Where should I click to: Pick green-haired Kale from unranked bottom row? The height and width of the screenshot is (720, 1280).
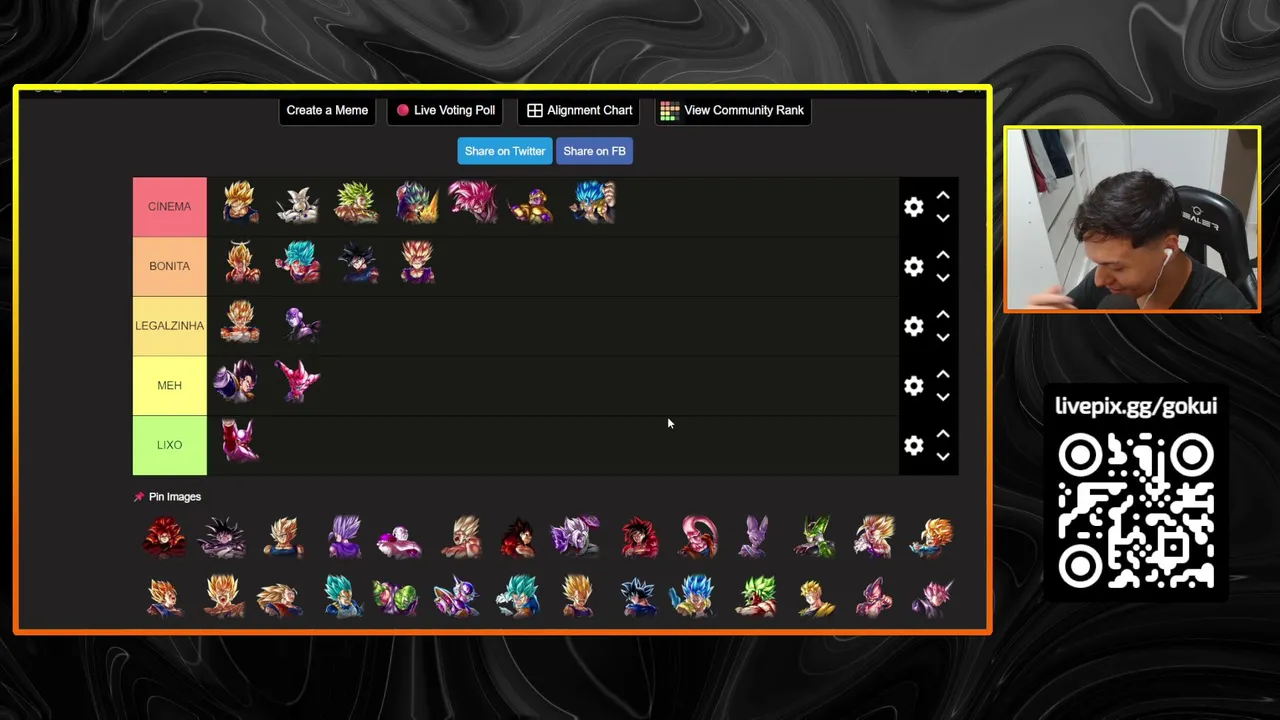[x=756, y=596]
